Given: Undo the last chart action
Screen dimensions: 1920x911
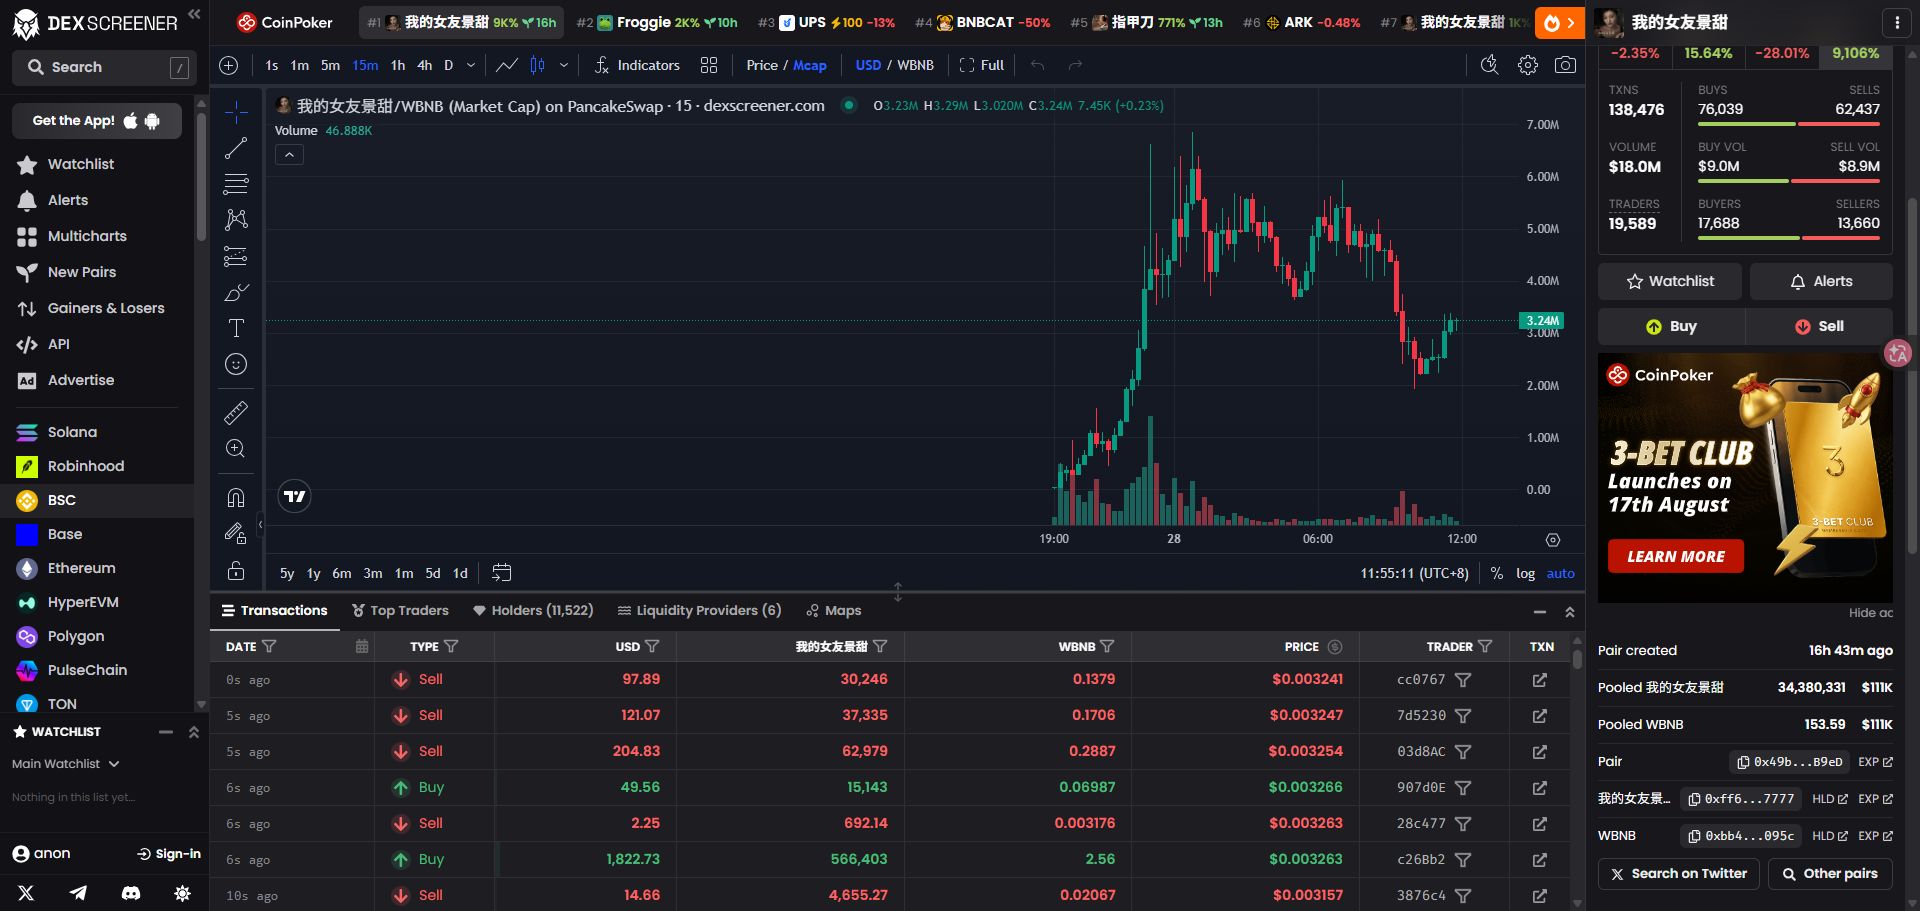Looking at the screenshot, I should tap(1038, 65).
